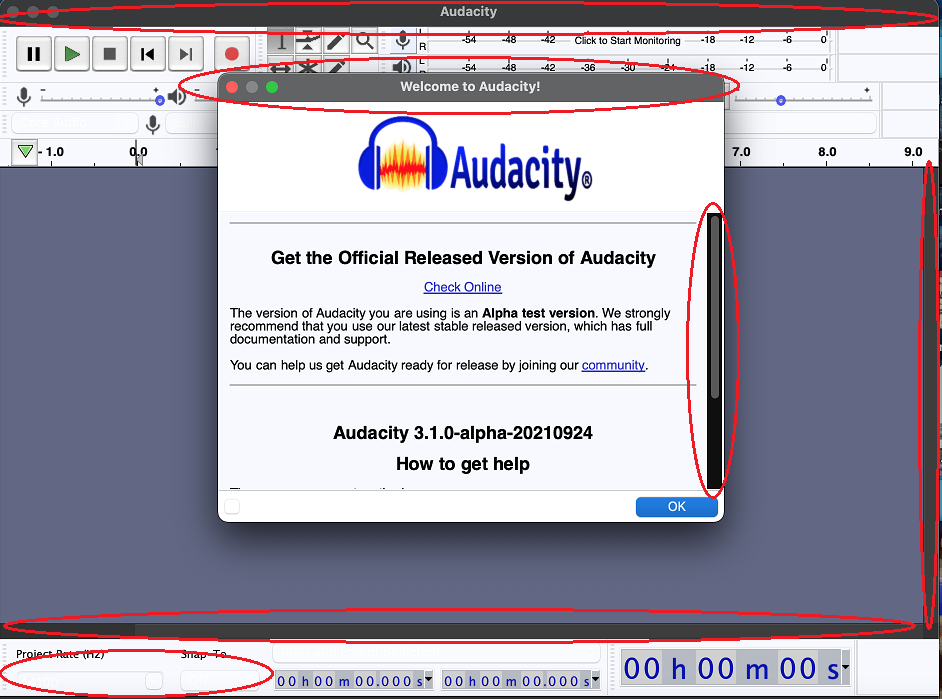Click the playback slider knob right of dialog
This screenshot has width=942, height=699.
tap(780, 100)
